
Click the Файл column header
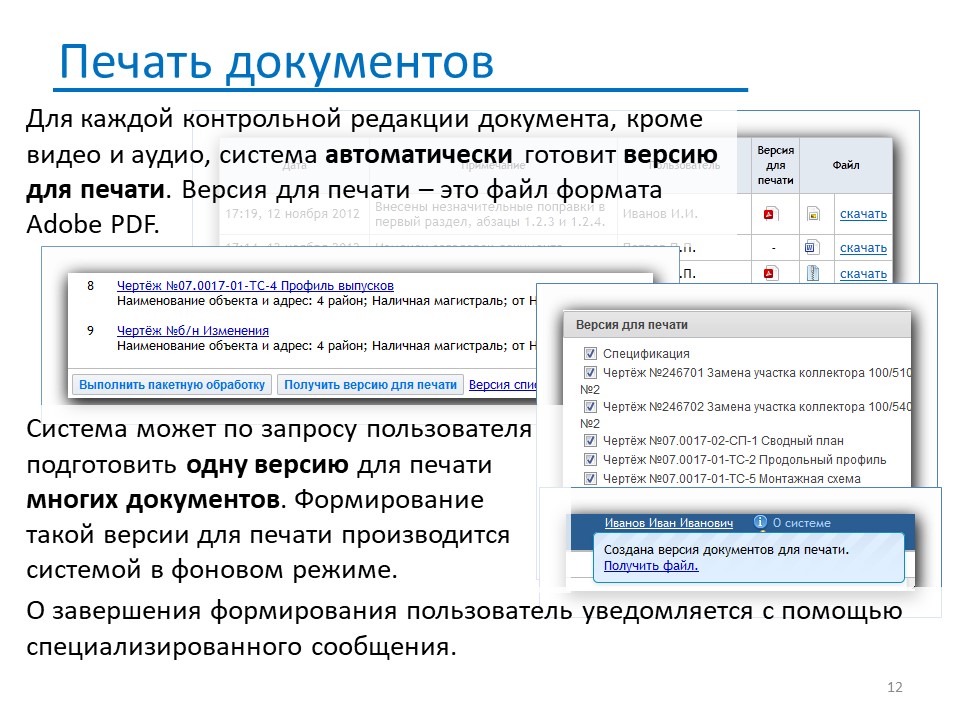click(846, 165)
